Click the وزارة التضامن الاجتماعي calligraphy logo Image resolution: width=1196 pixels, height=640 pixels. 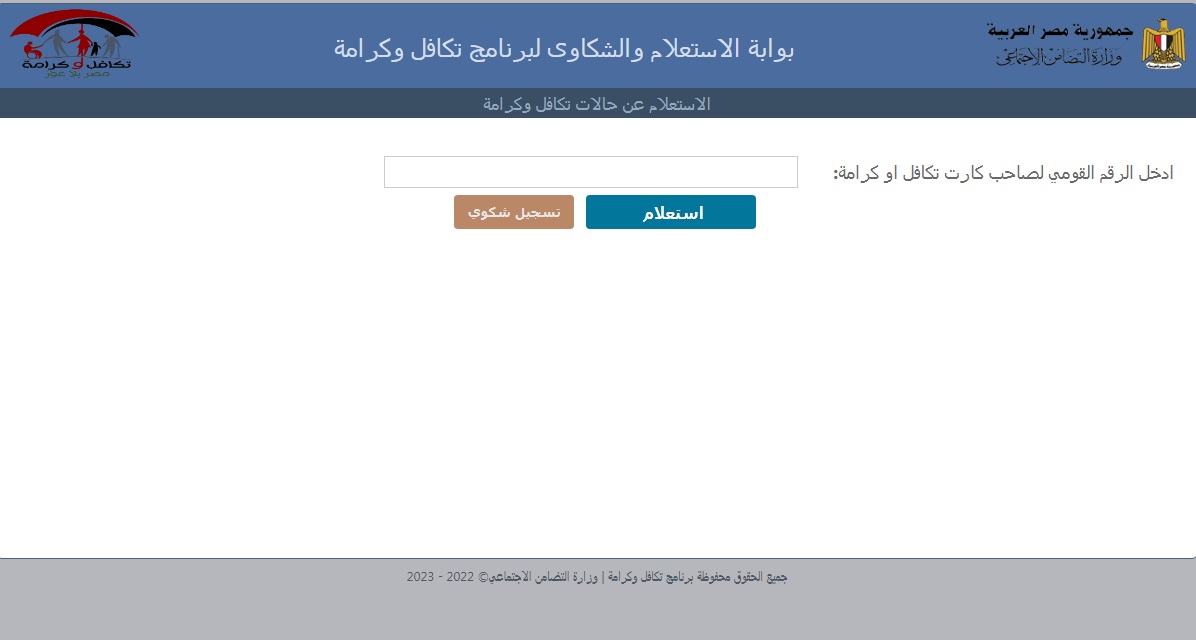[1059, 56]
